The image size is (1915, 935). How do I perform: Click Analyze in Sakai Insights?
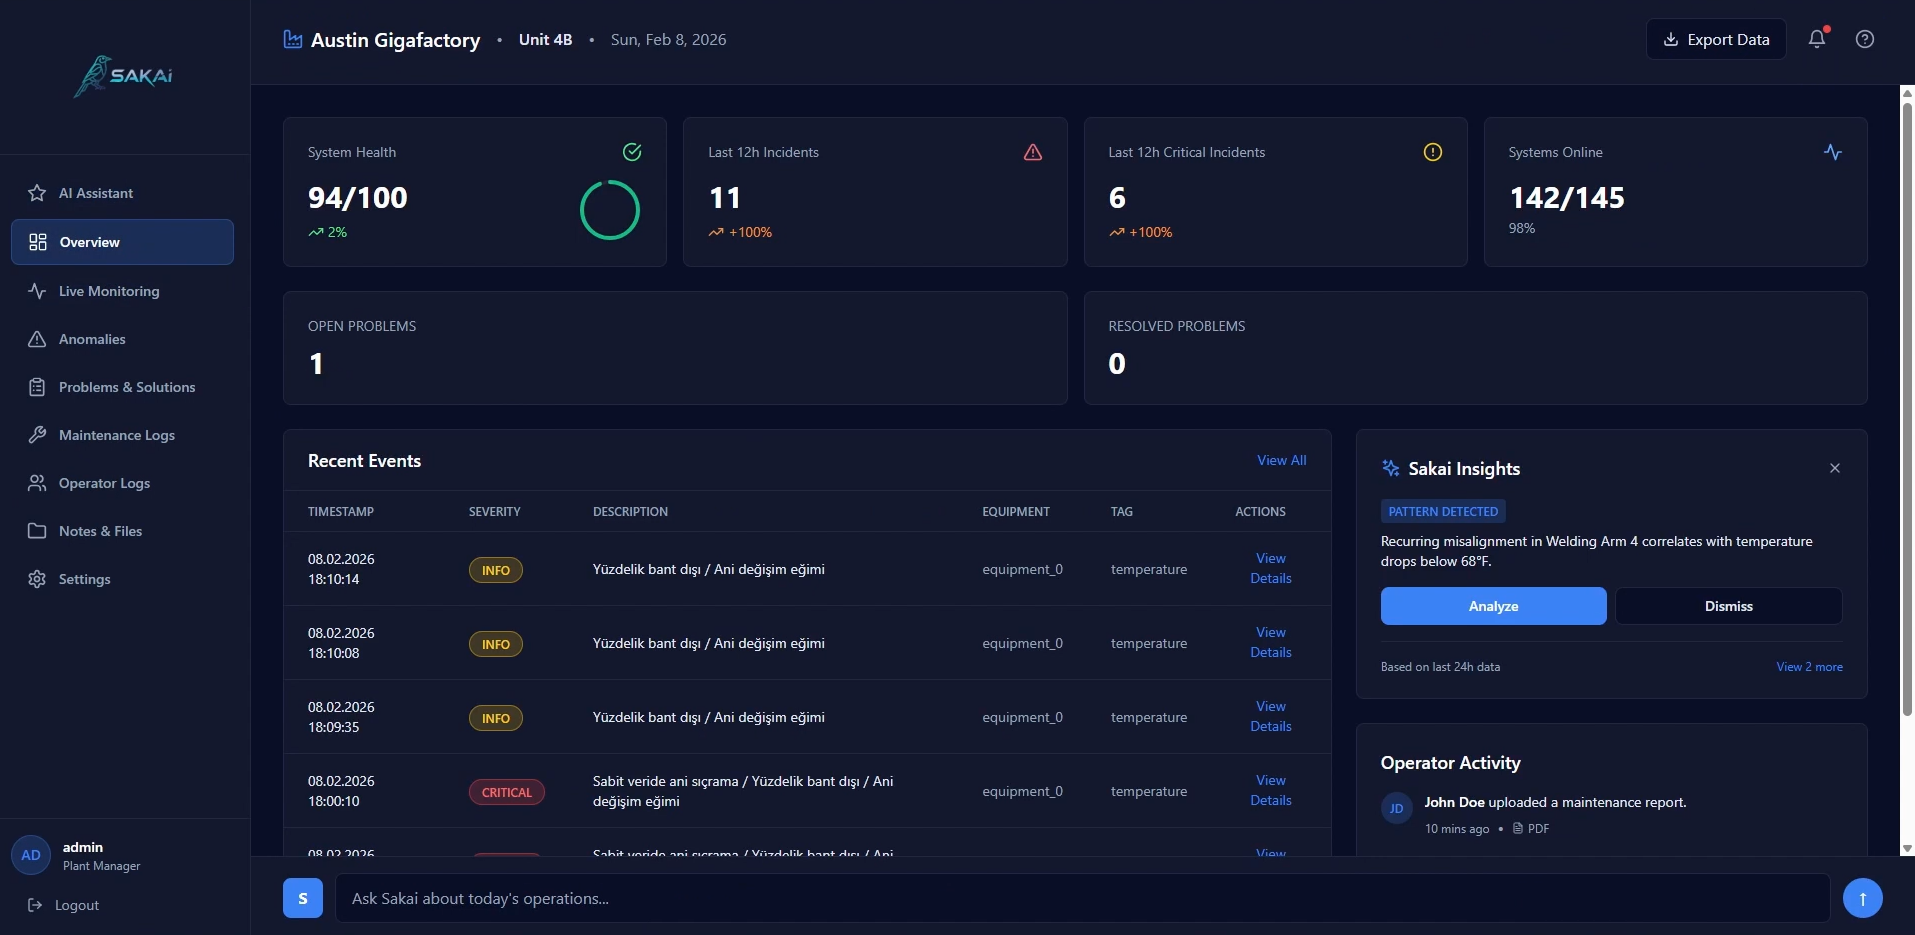(x=1493, y=606)
